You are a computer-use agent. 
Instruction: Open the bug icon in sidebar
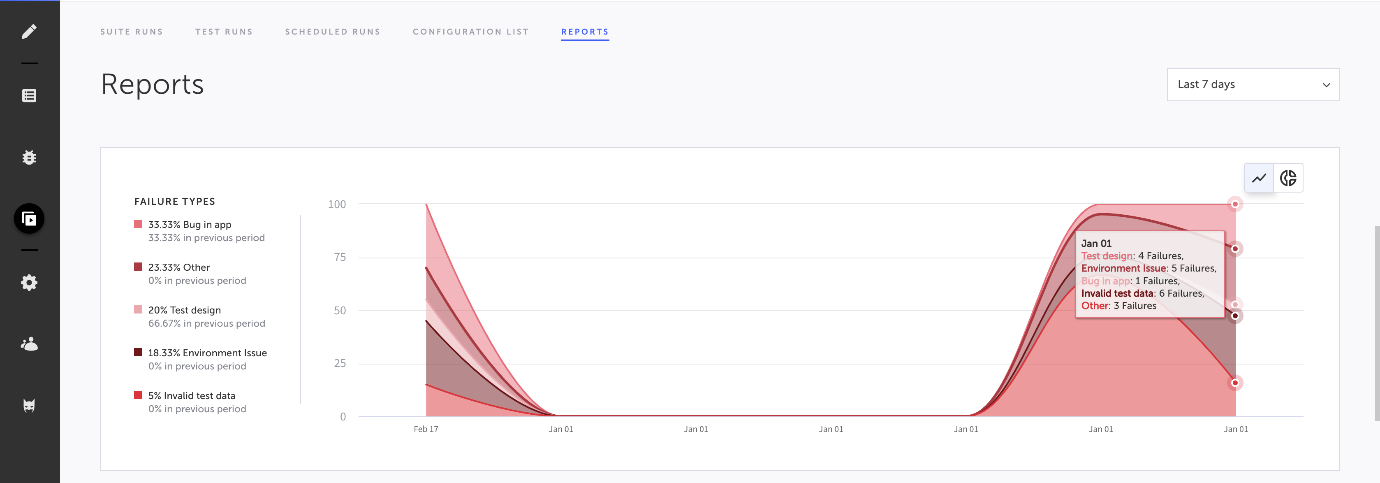point(29,158)
